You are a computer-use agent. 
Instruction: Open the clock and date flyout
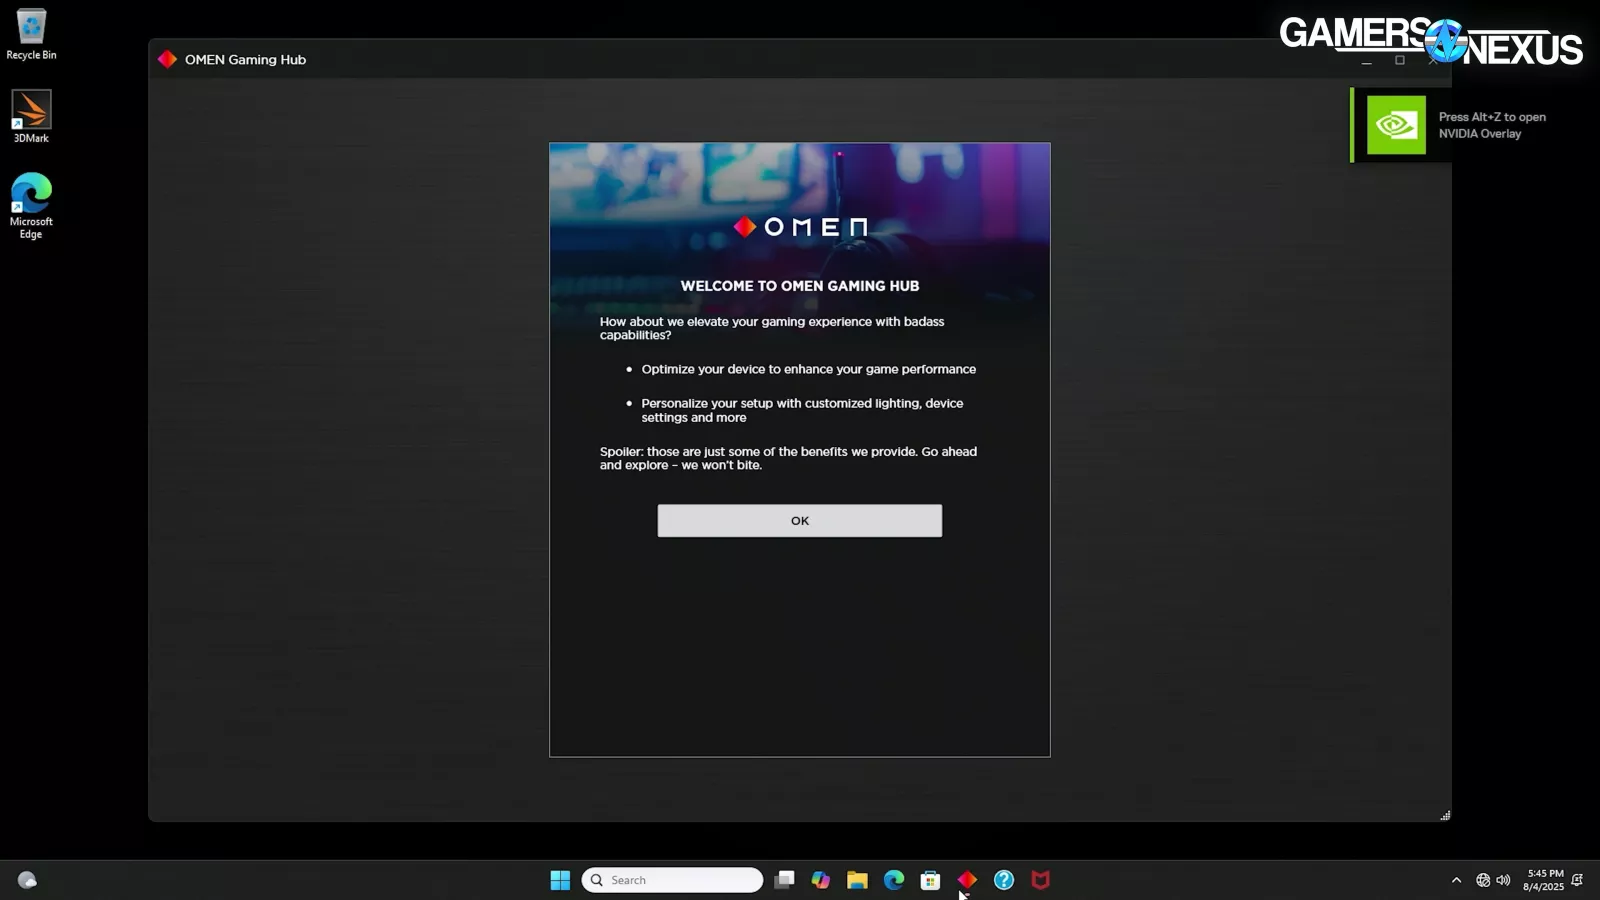1543,880
